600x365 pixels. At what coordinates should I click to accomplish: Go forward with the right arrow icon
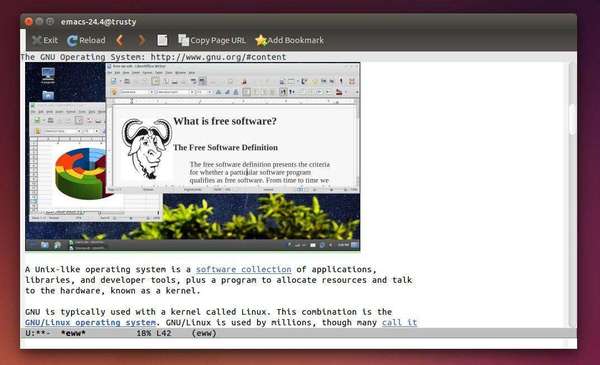pos(142,40)
